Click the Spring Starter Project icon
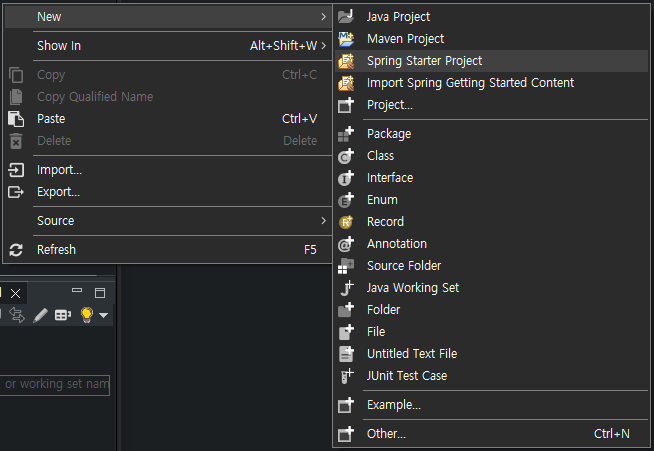 346,61
